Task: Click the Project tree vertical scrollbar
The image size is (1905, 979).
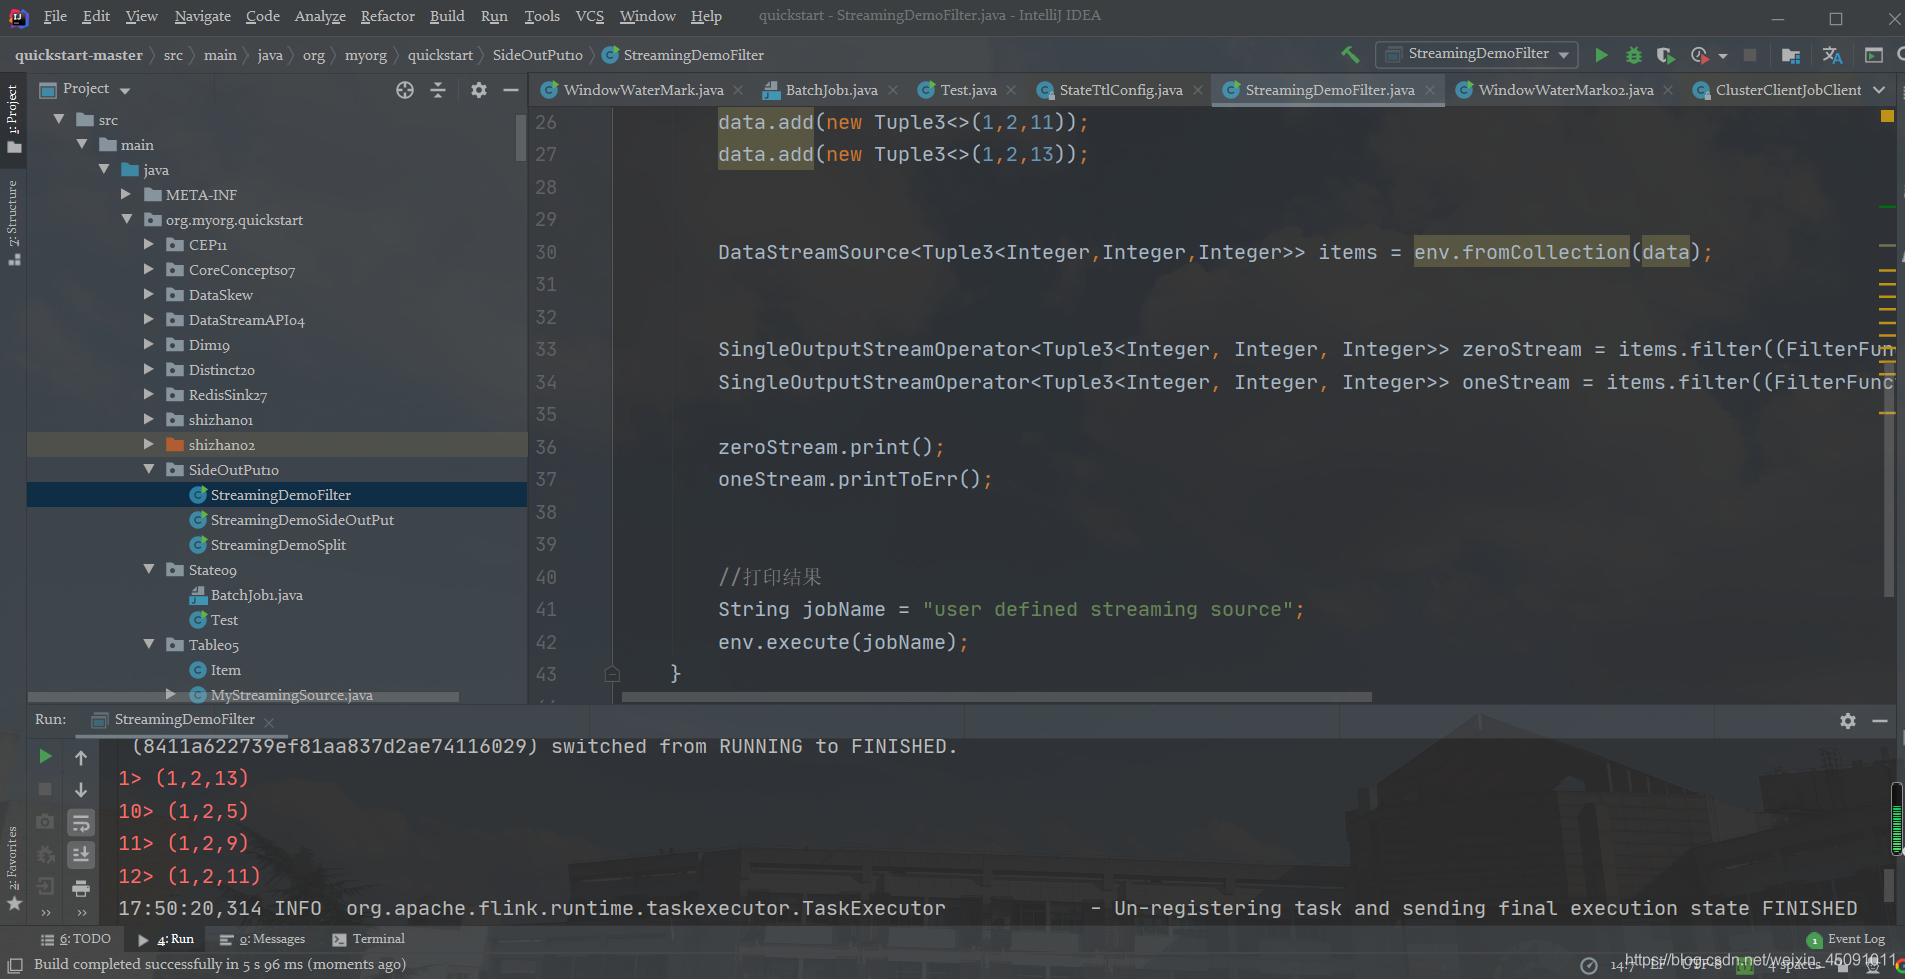Action: coord(520,138)
